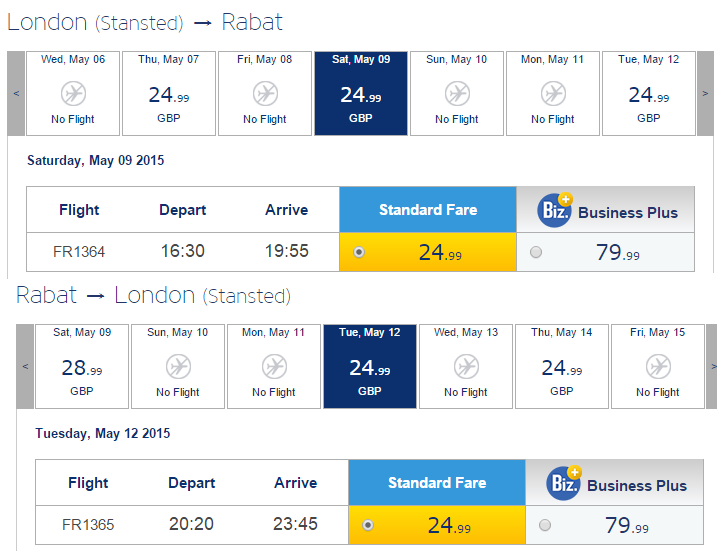Click no-flight plane icon for Wed, May 06
This screenshot has height=551, width=717.
tap(73, 94)
